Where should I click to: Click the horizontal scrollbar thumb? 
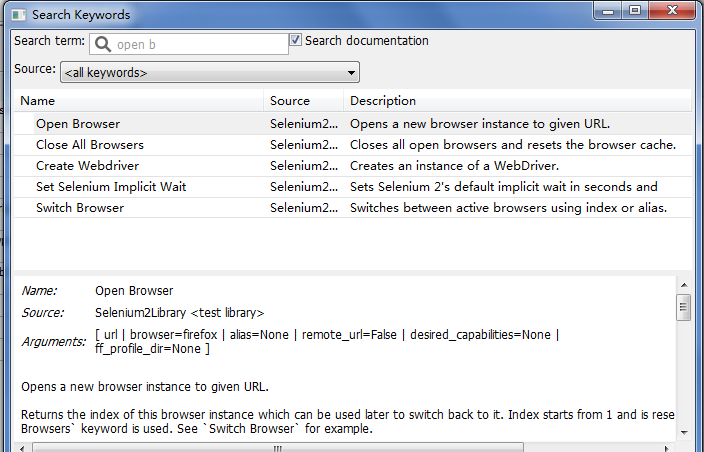pyautogui.click(x=278, y=448)
